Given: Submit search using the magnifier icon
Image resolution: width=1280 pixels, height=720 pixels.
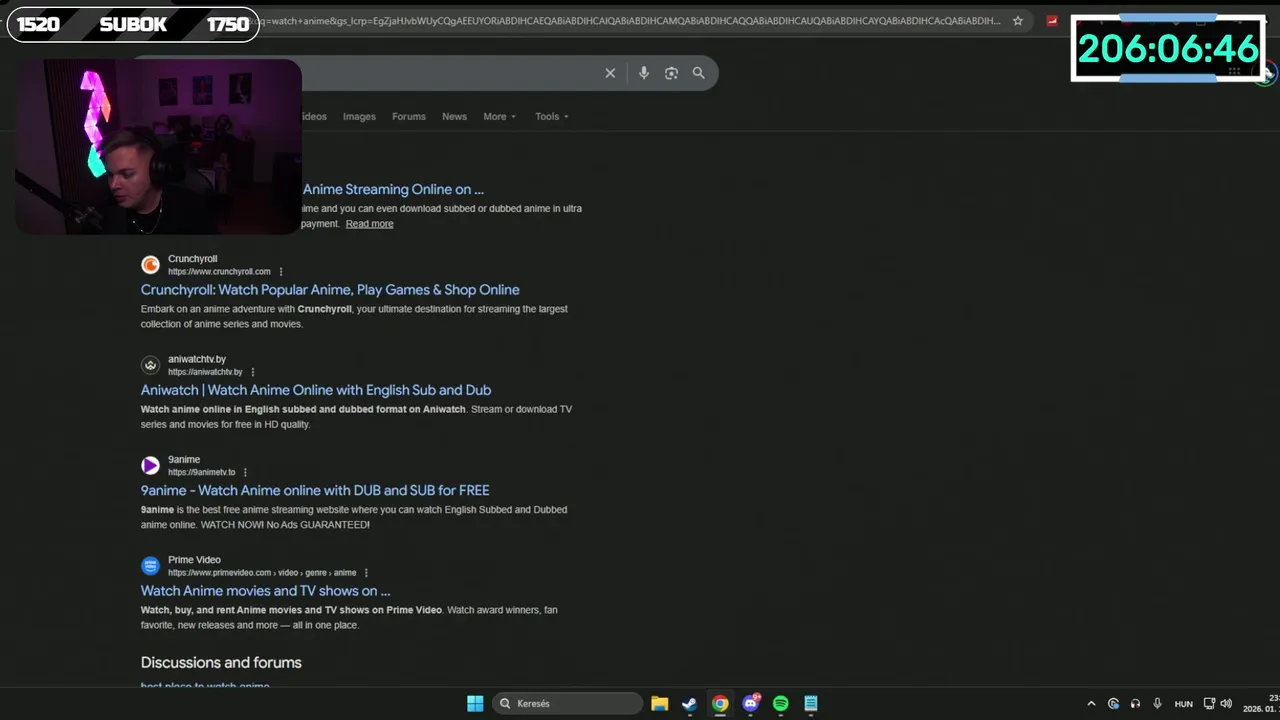Looking at the screenshot, I should 699,73.
